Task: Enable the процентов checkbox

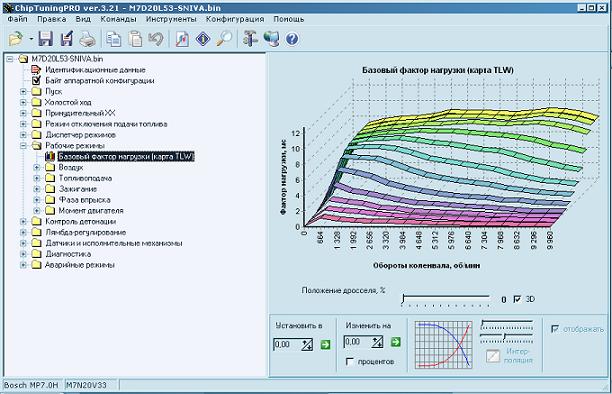Action: (350, 362)
